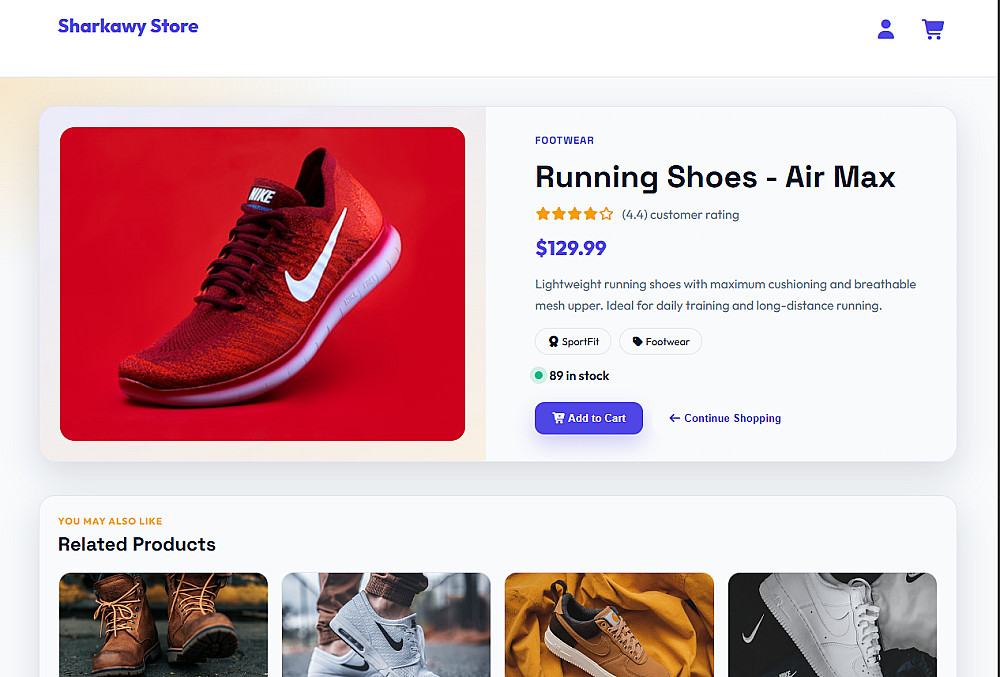Click the SportFit brand badge icon

[553, 342]
